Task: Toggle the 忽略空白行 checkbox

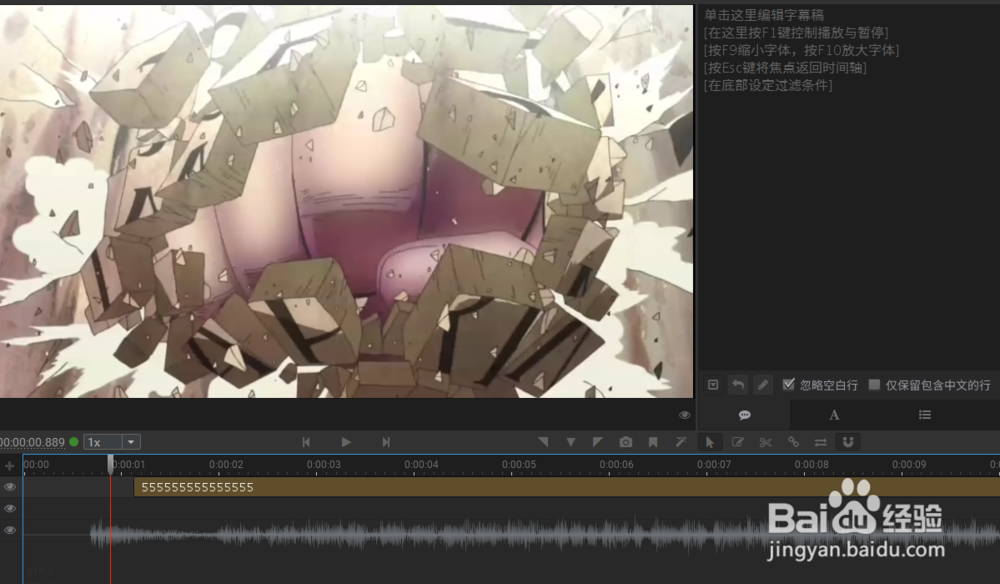Action: pyautogui.click(x=789, y=384)
